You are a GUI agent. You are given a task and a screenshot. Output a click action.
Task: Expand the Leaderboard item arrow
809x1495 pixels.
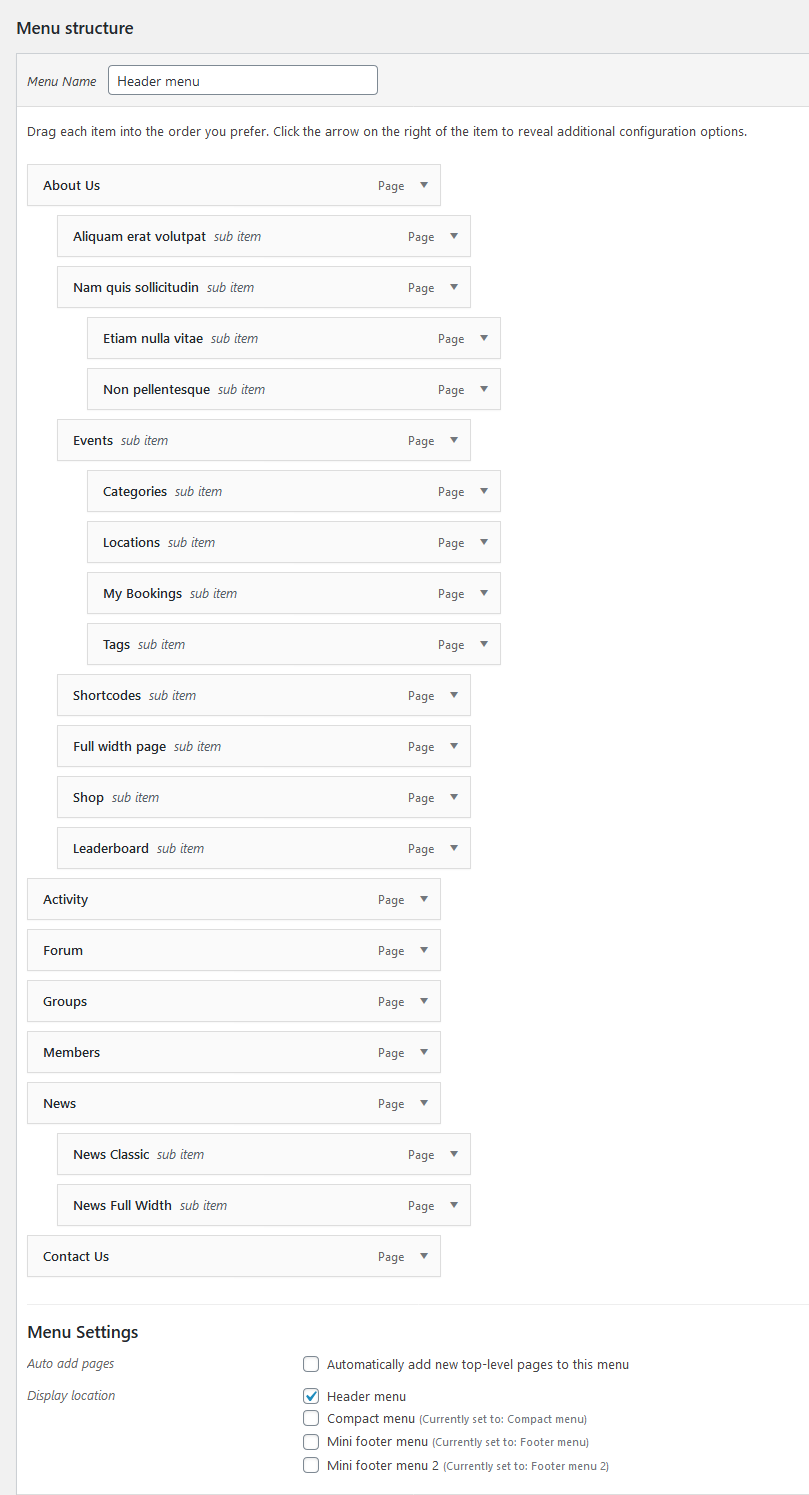pyautogui.click(x=454, y=848)
